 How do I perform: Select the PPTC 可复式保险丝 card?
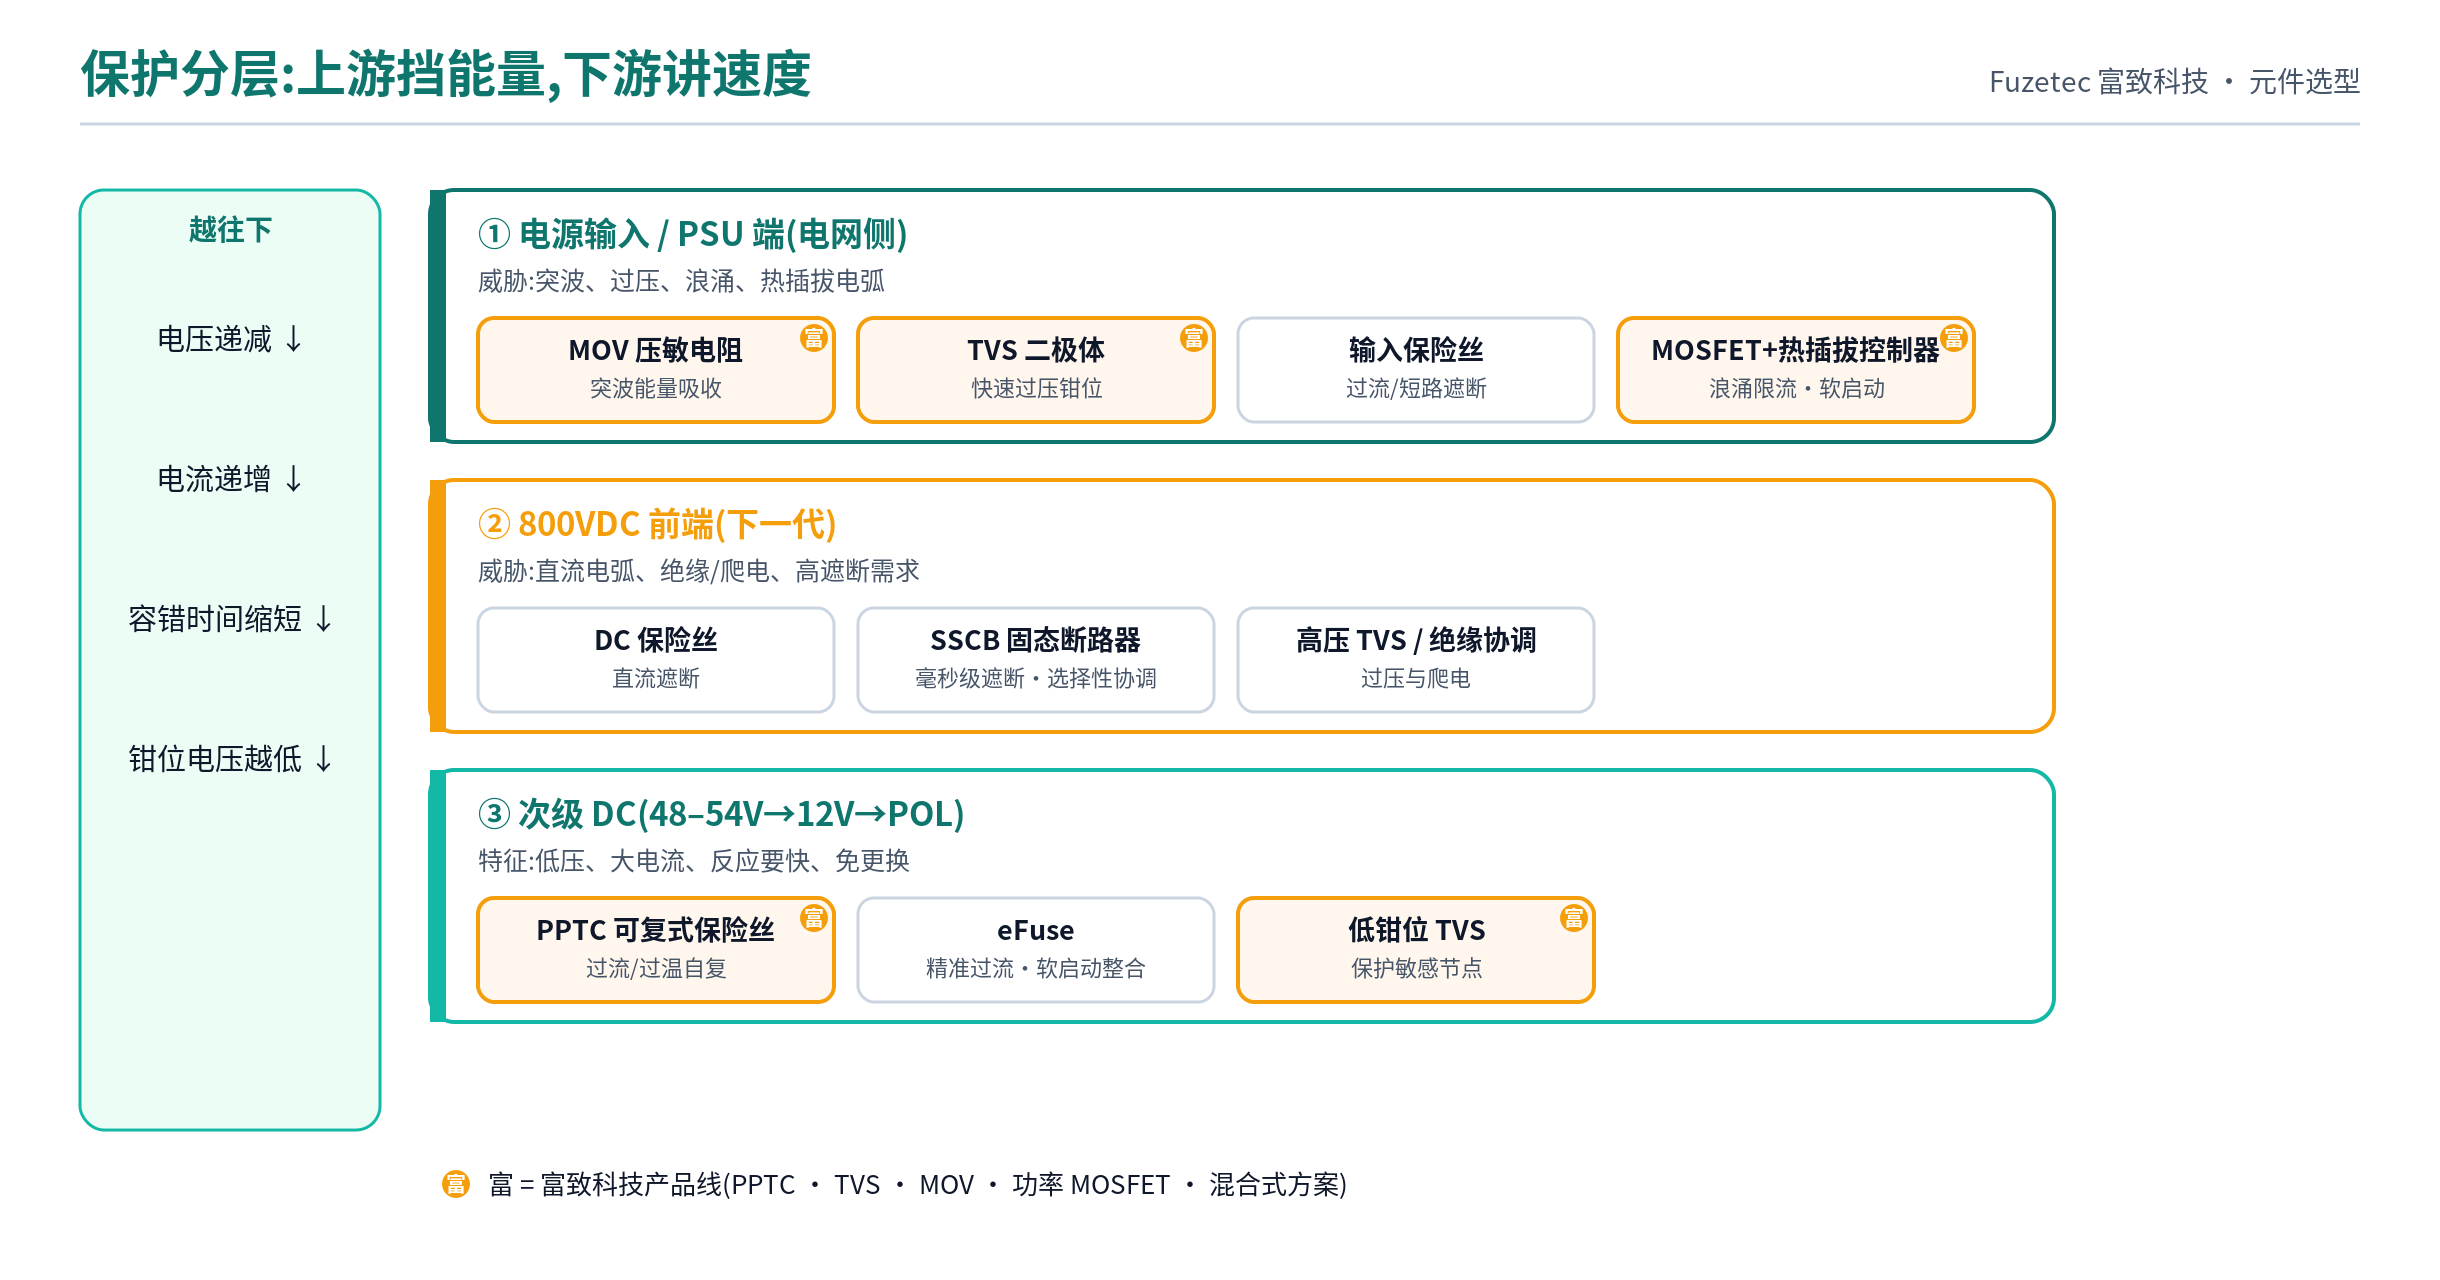pos(656,950)
